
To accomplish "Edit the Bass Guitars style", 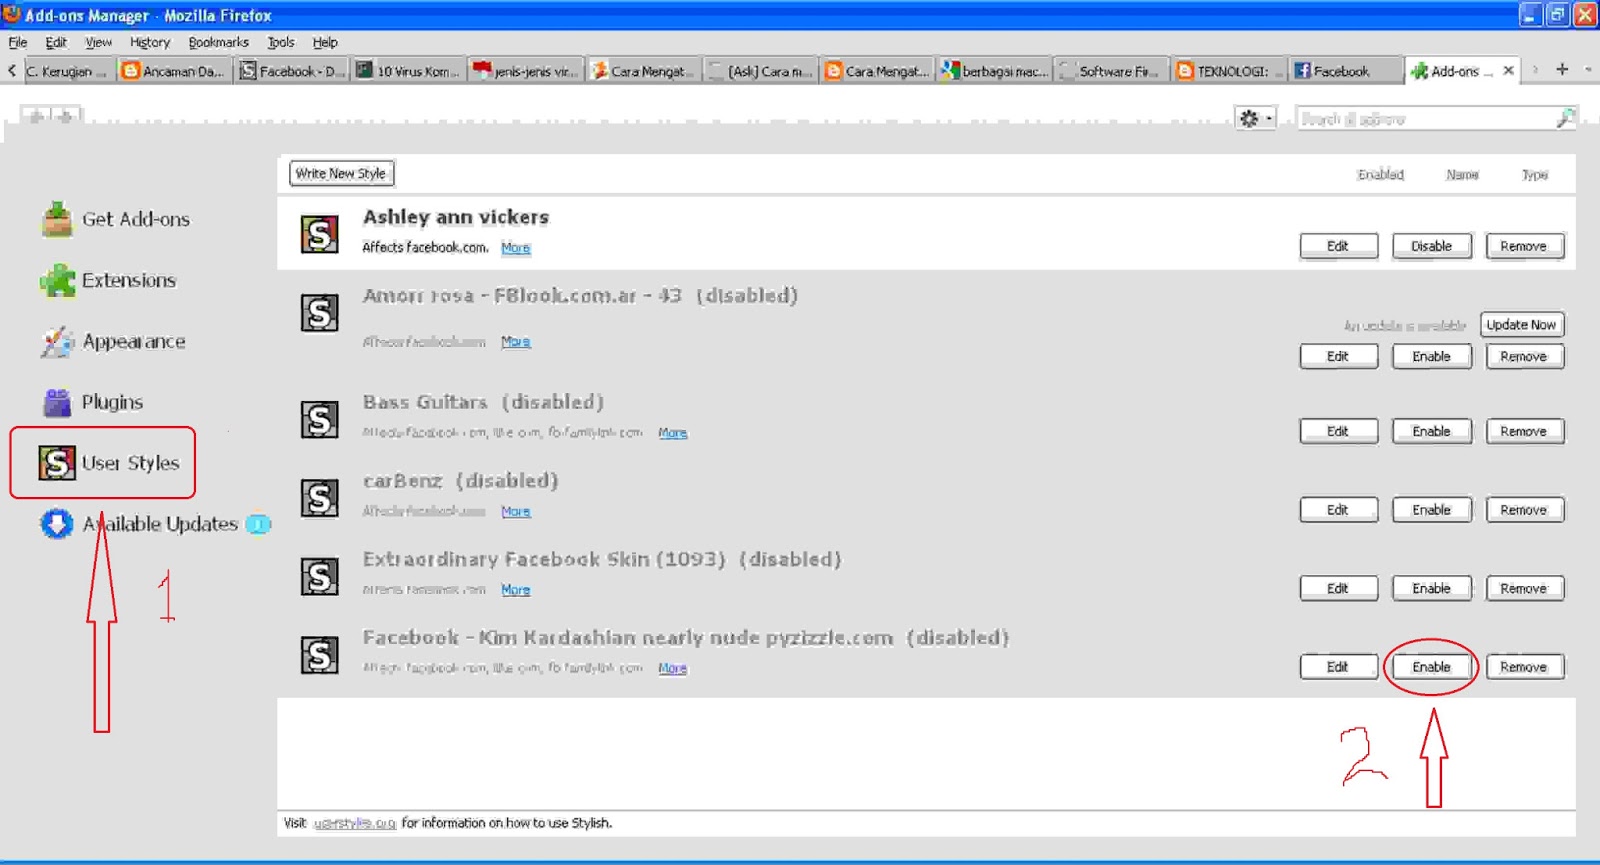I will (1338, 431).
